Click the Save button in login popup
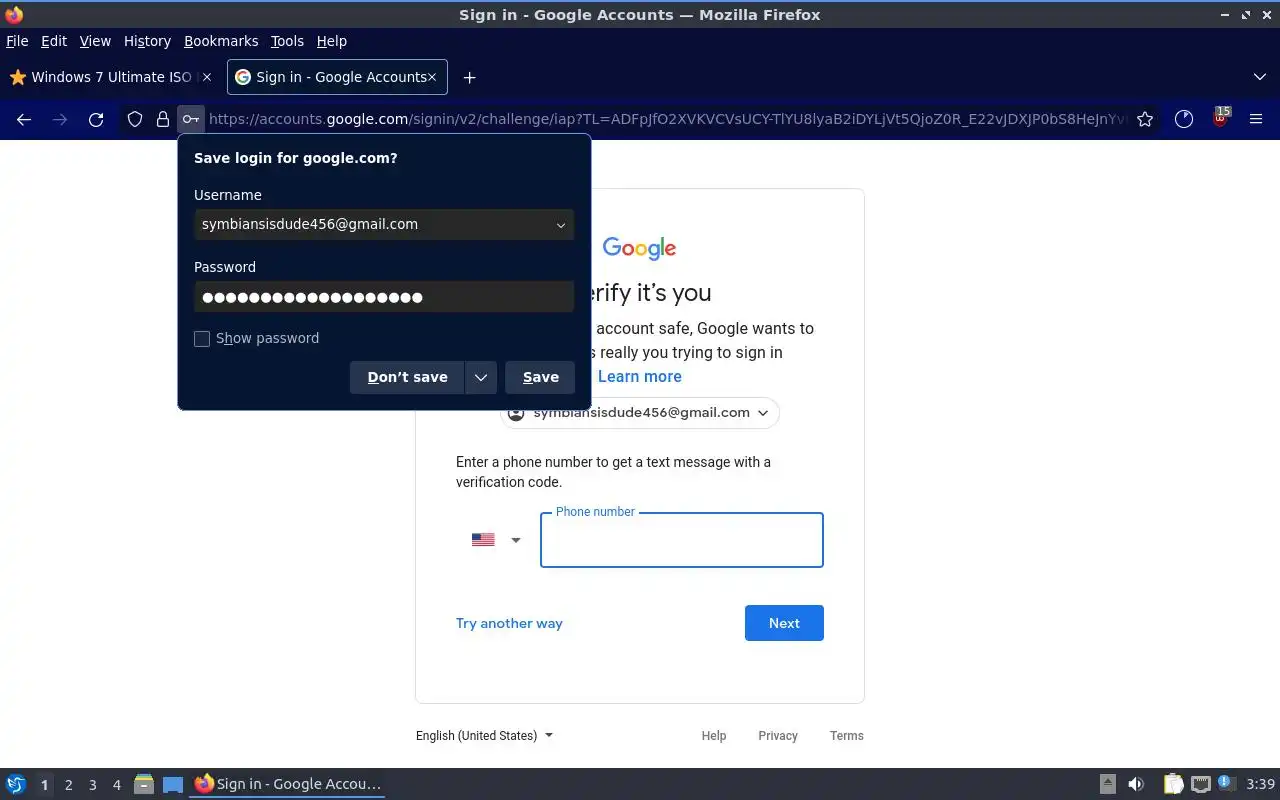Viewport: 1280px width, 800px height. point(540,377)
